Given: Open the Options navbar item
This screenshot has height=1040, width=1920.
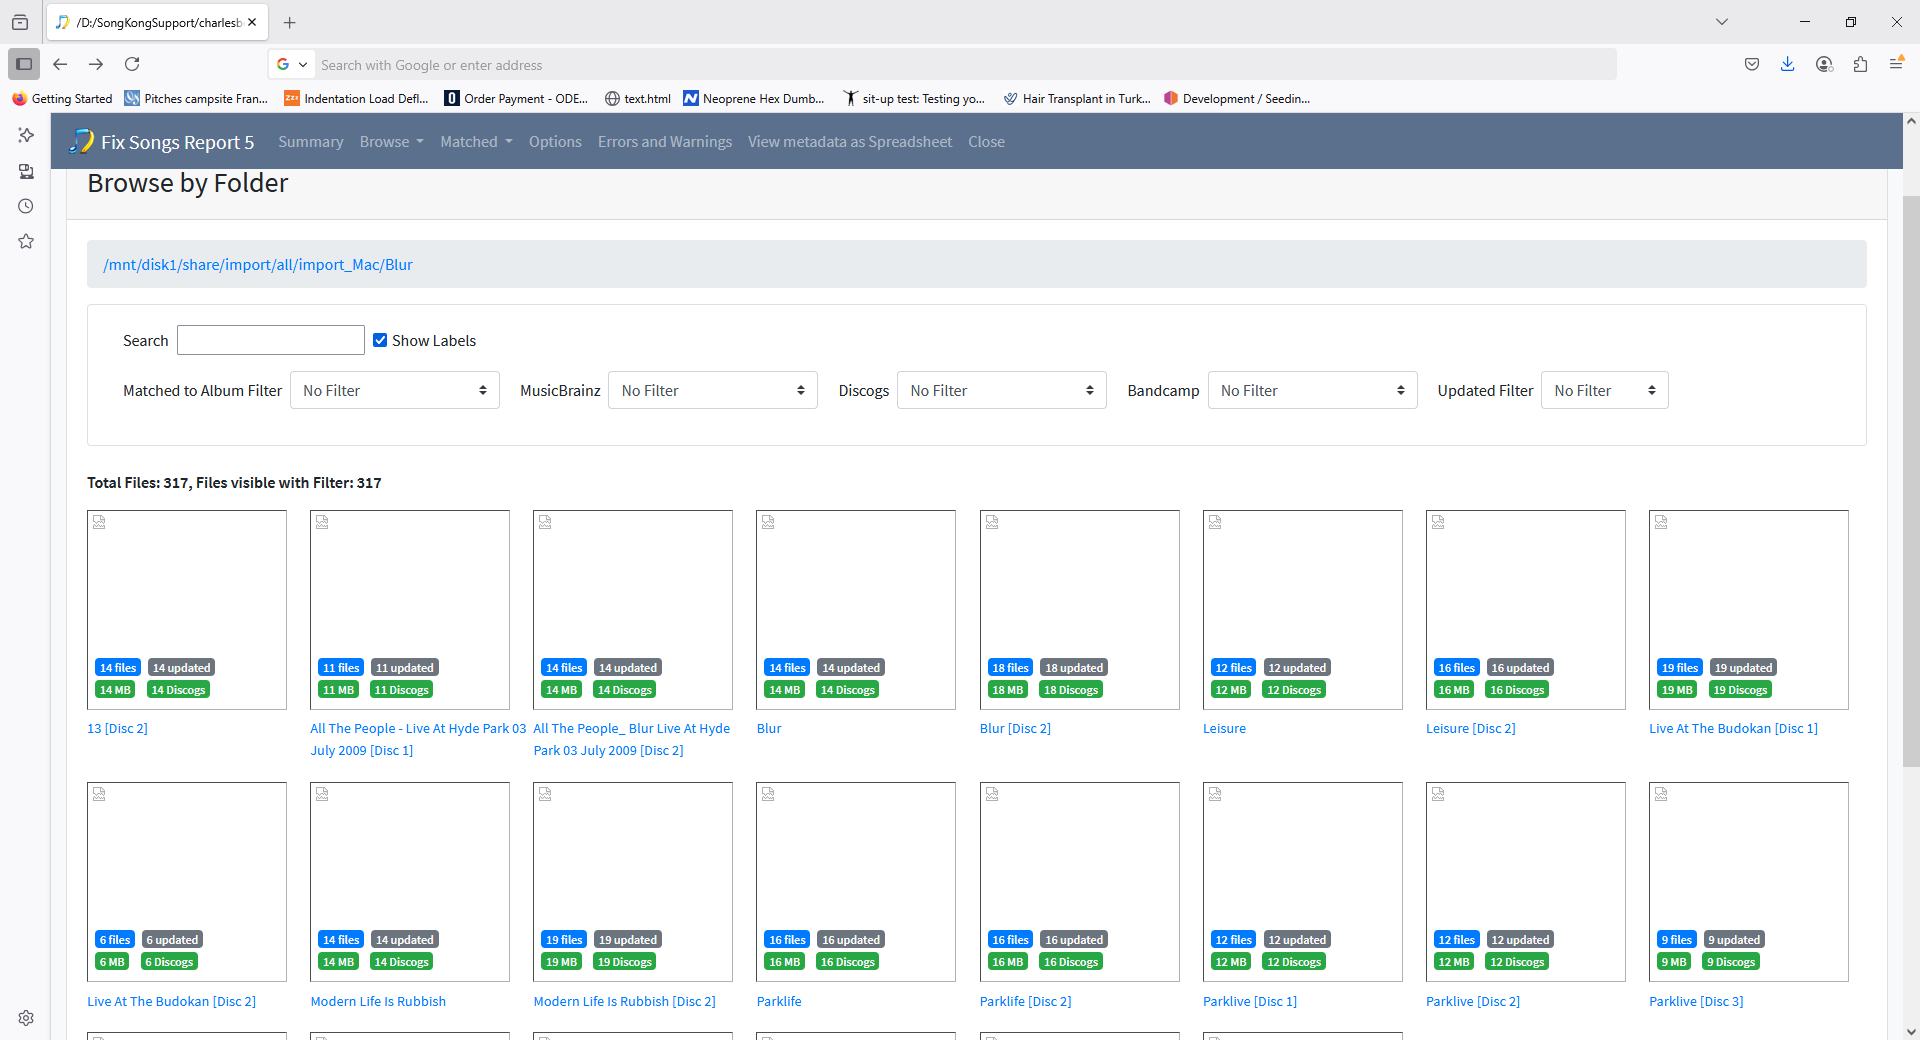Looking at the screenshot, I should [x=555, y=142].
